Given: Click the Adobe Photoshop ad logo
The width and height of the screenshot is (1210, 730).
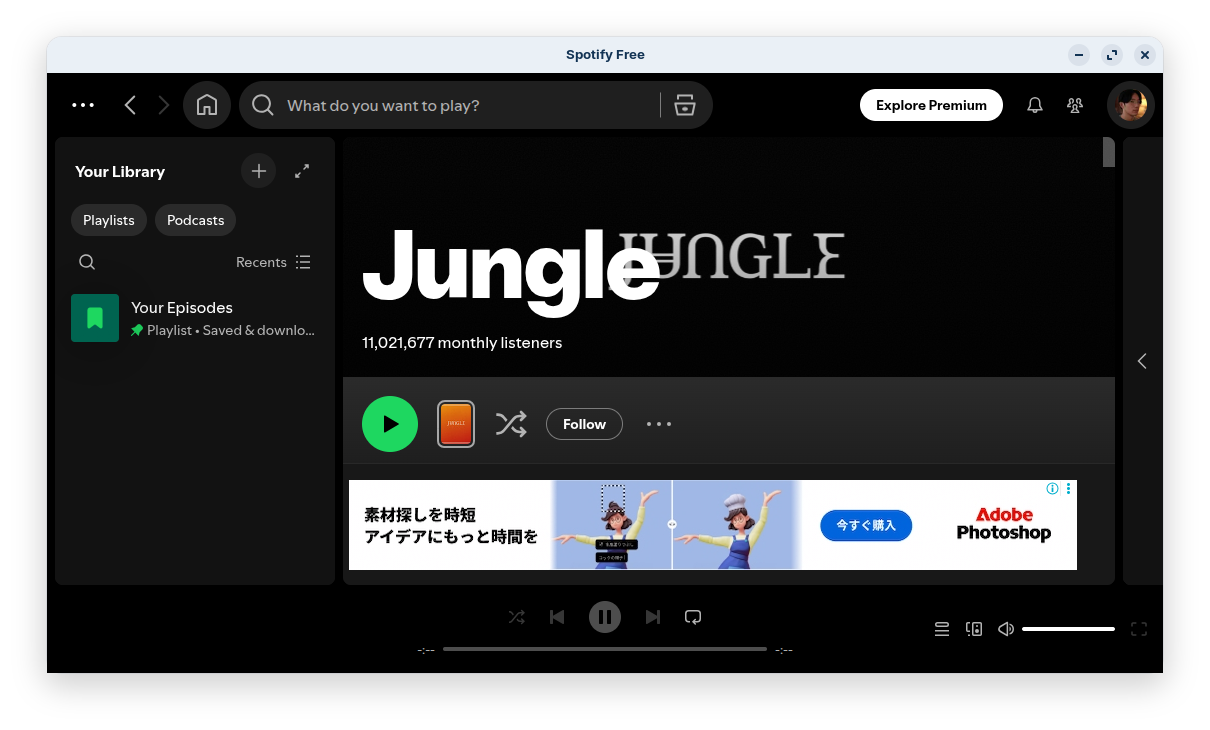Looking at the screenshot, I should point(1003,524).
